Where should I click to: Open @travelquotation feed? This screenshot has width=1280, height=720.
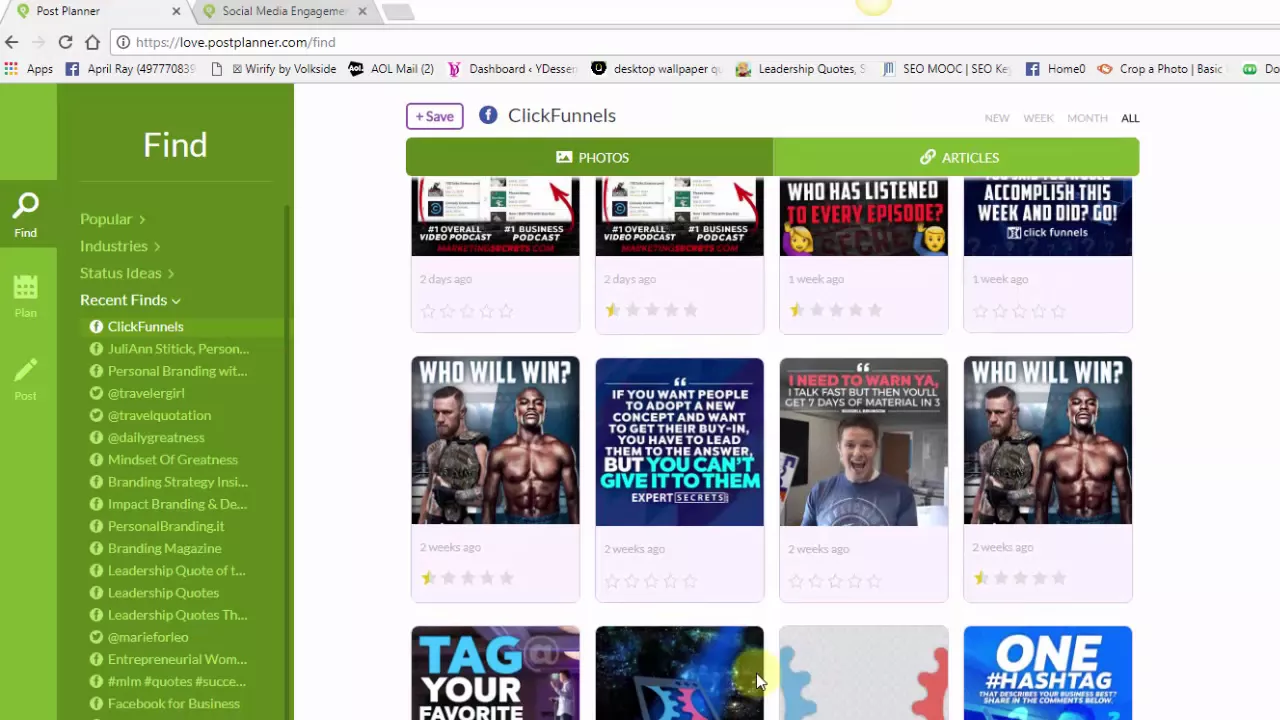coord(159,415)
